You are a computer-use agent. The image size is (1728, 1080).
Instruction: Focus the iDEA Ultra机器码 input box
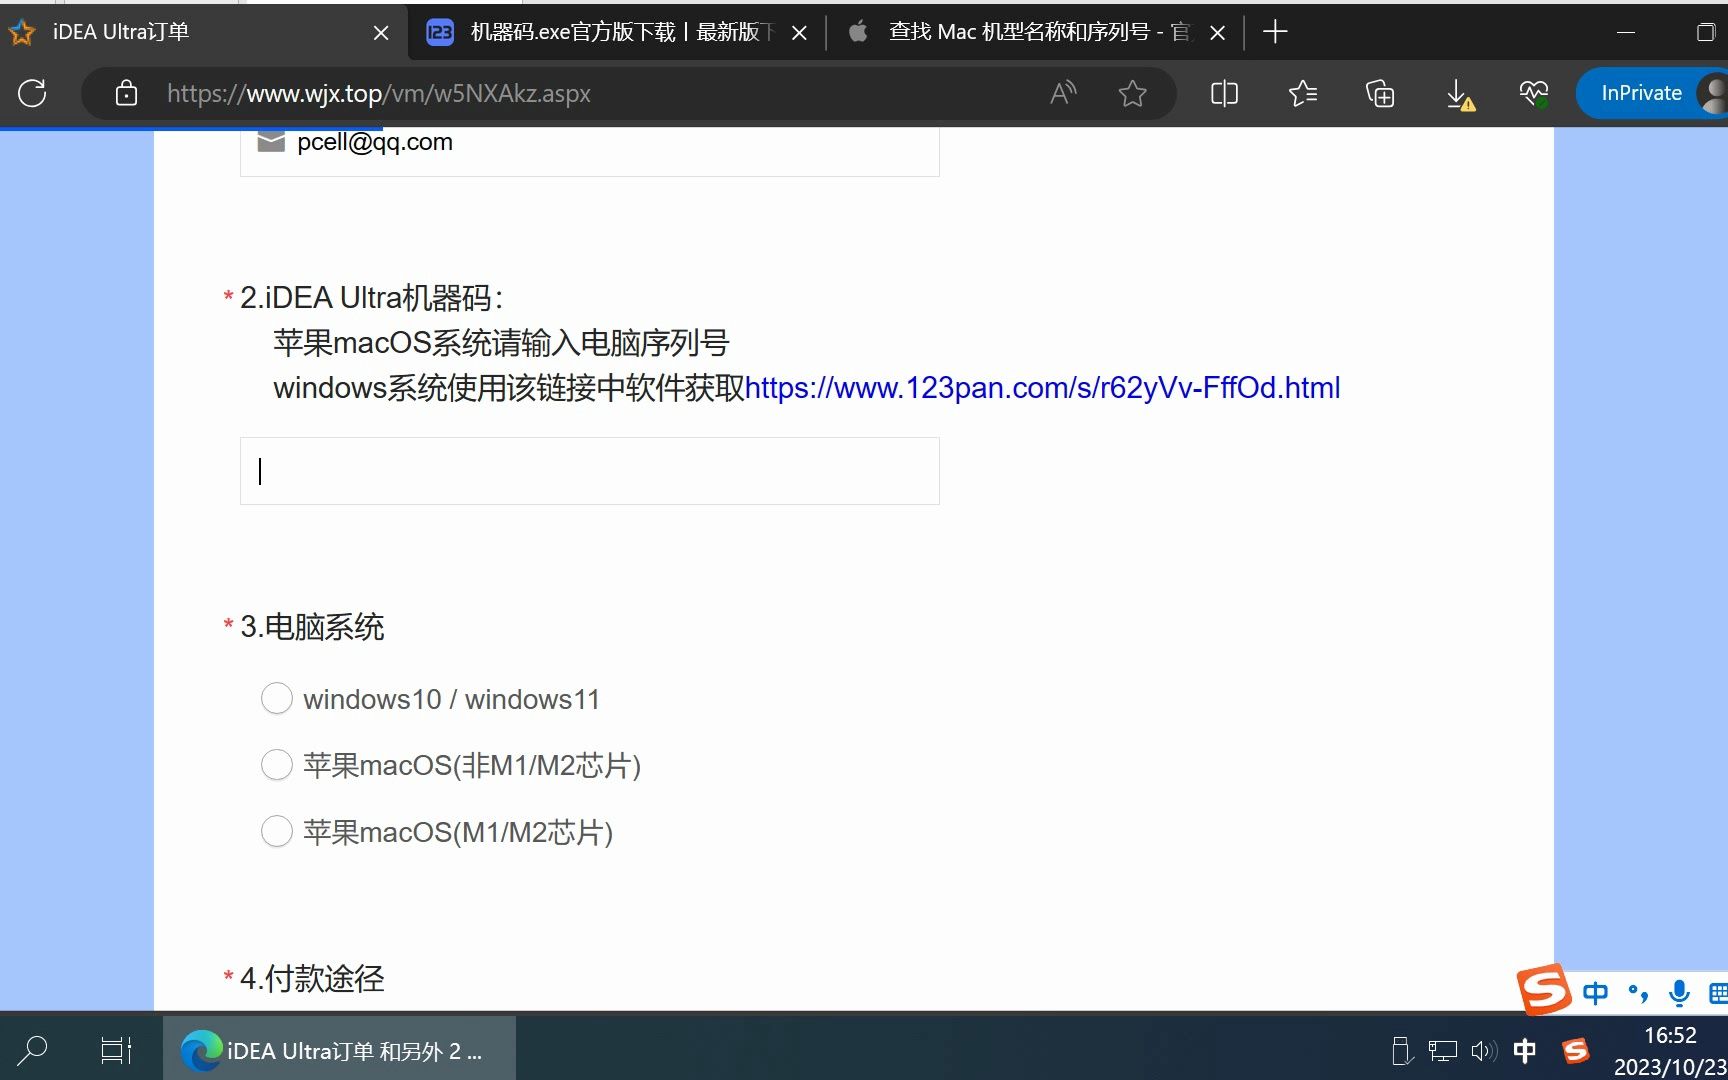click(589, 471)
